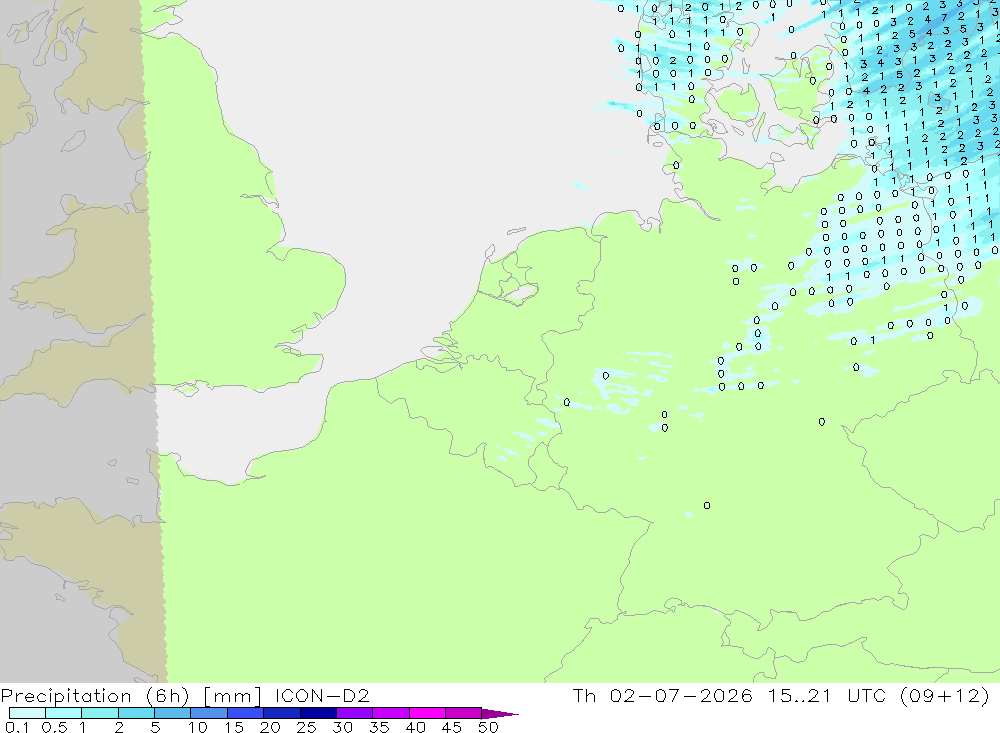Click the '02-07-2026' forecast date text
The width and height of the screenshot is (1000, 733).
coord(680,695)
